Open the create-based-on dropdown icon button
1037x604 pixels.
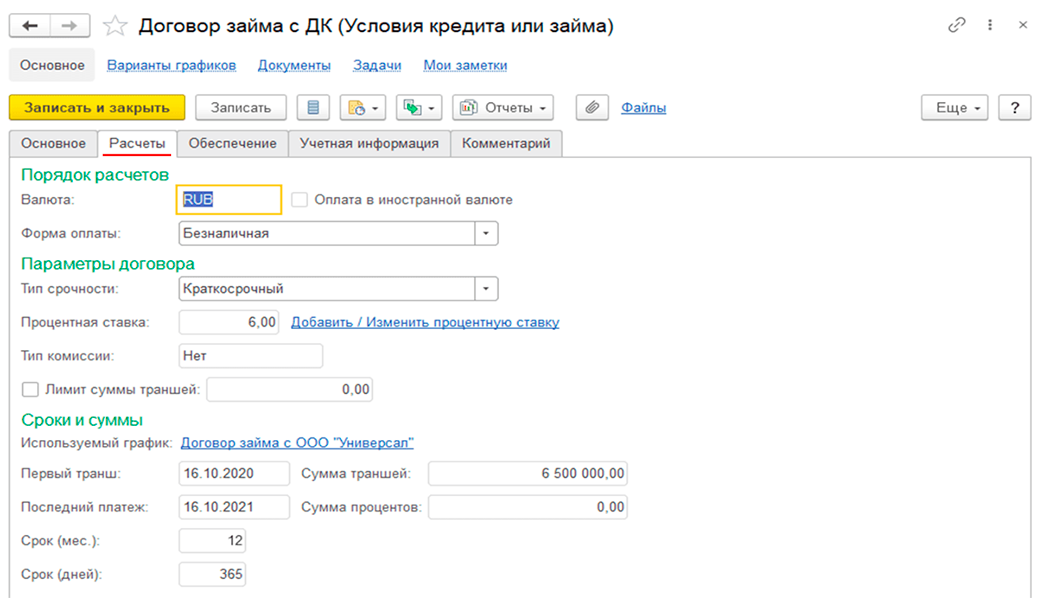coord(362,108)
